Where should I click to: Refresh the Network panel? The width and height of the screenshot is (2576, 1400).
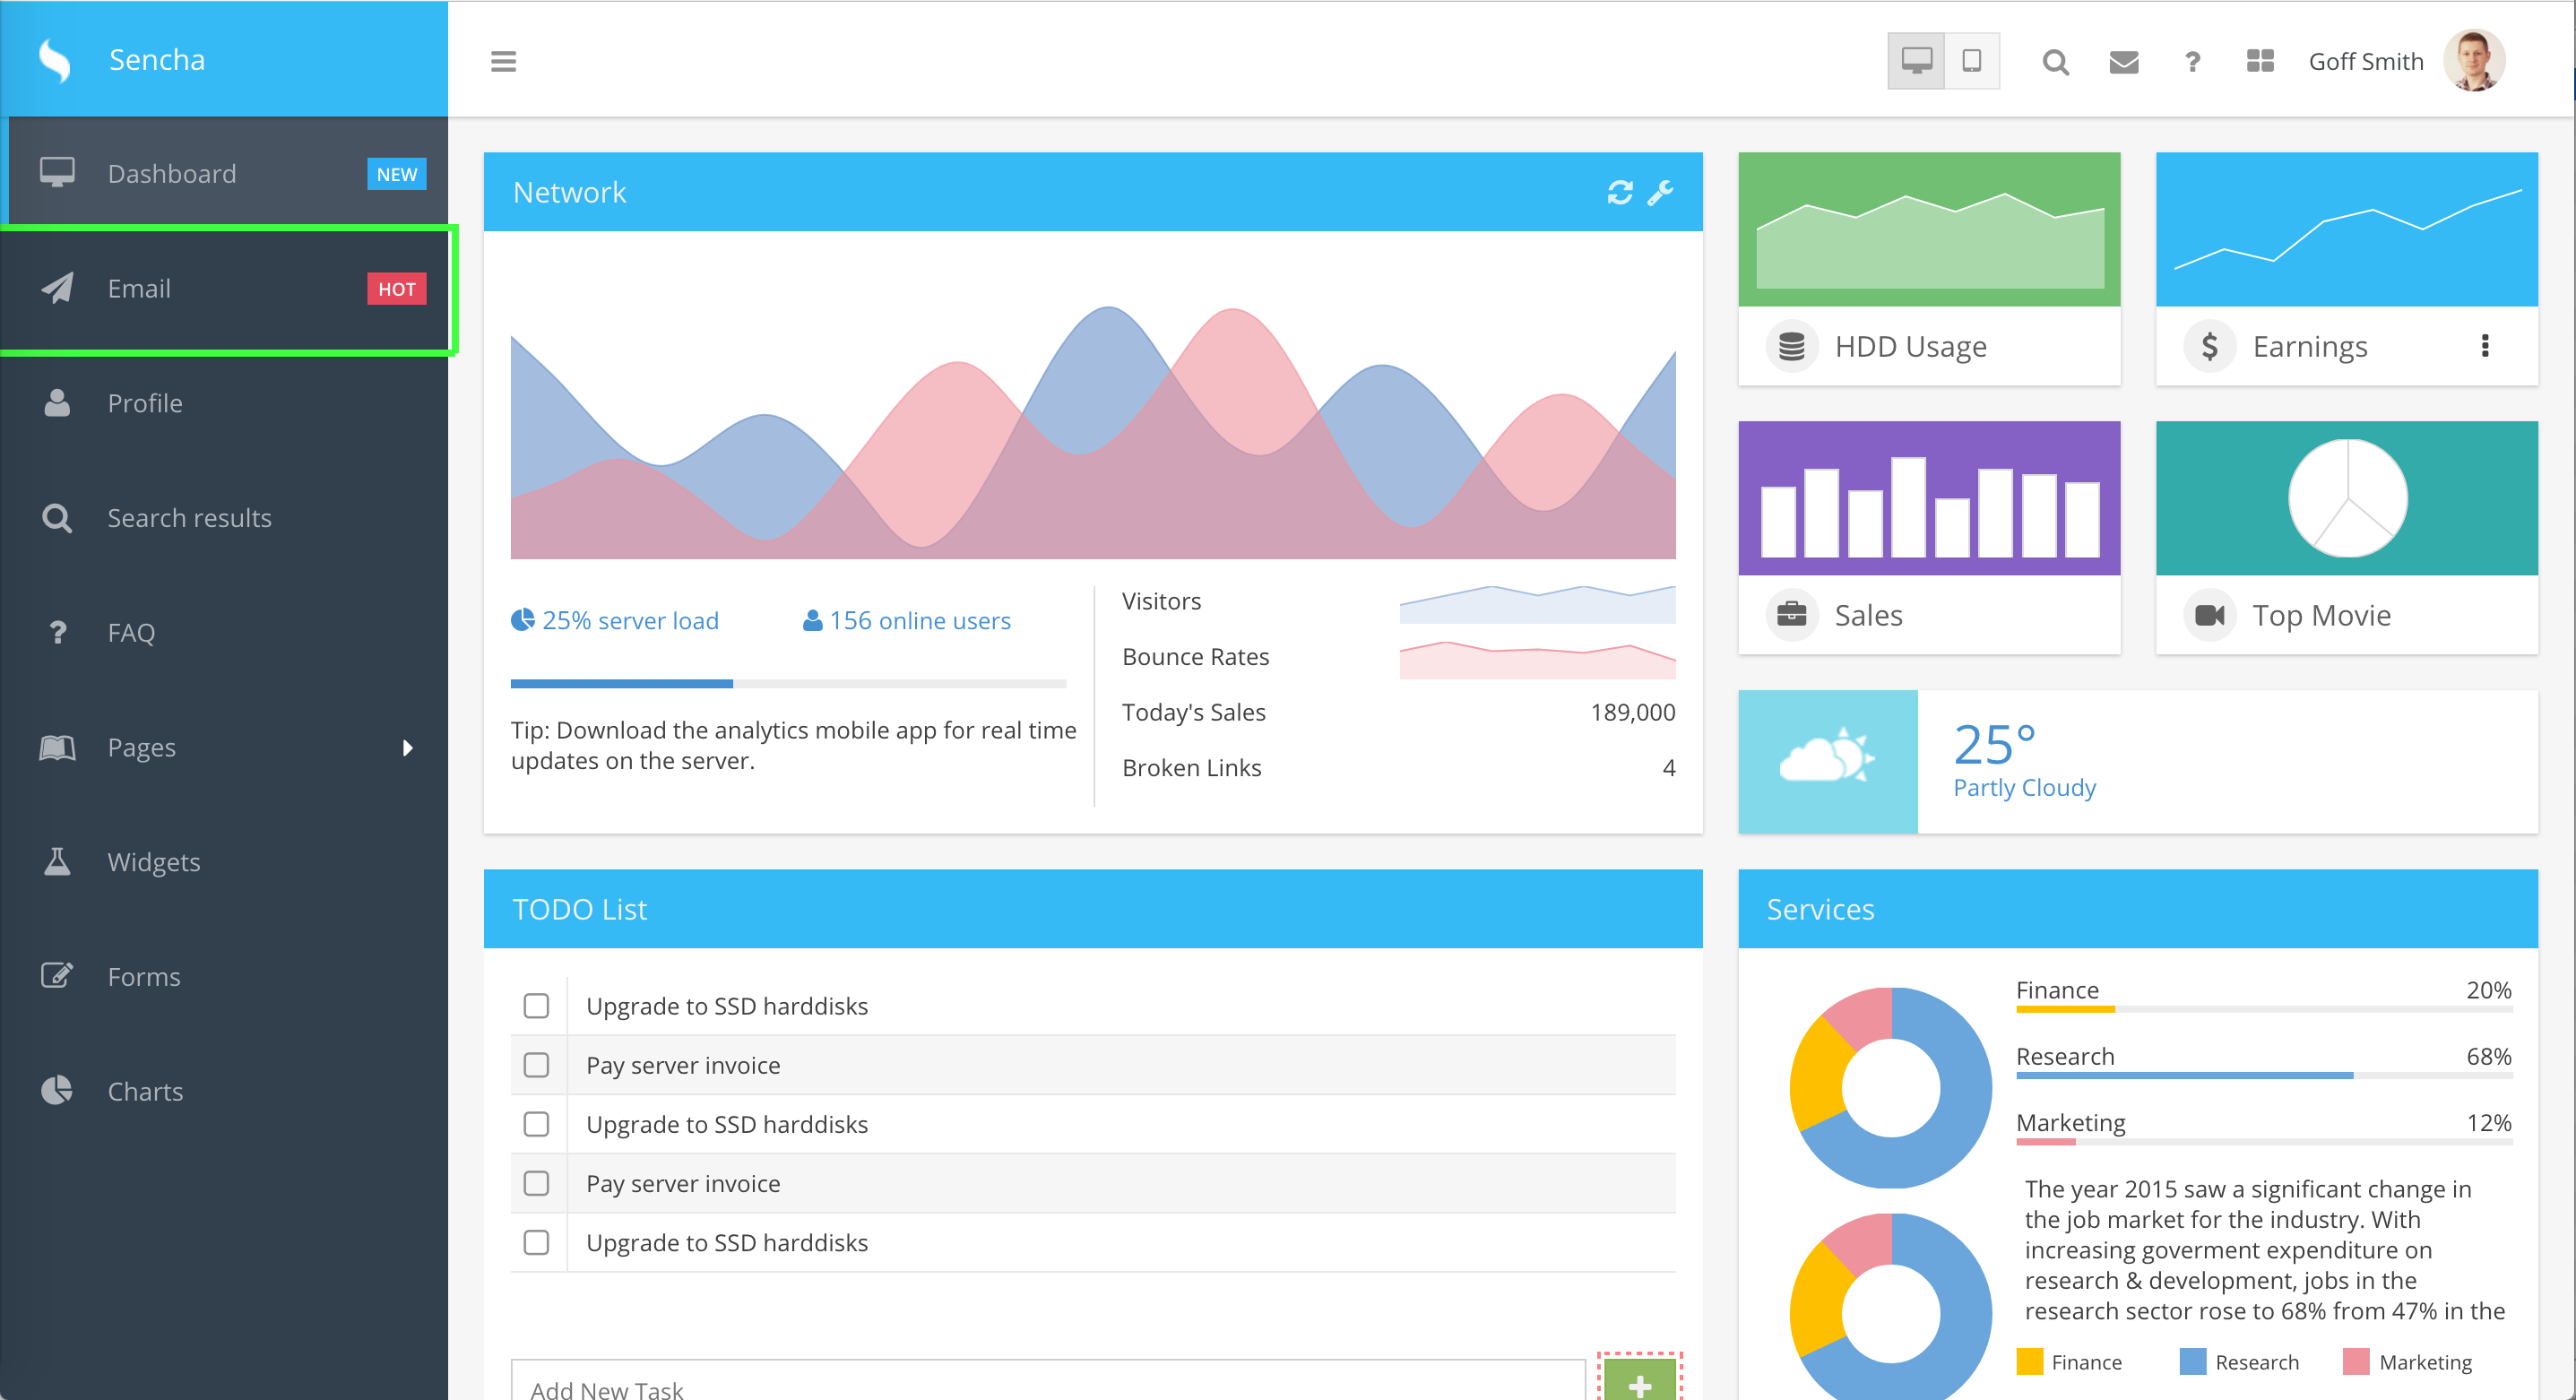[1620, 192]
